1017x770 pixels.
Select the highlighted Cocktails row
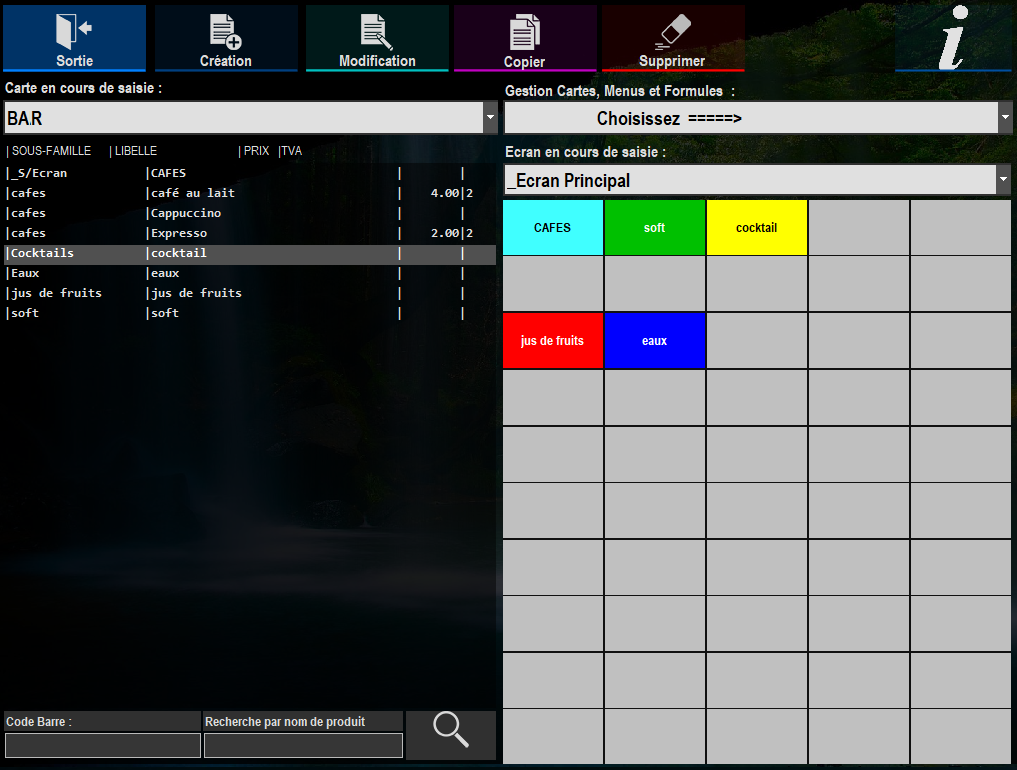[x=250, y=253]
